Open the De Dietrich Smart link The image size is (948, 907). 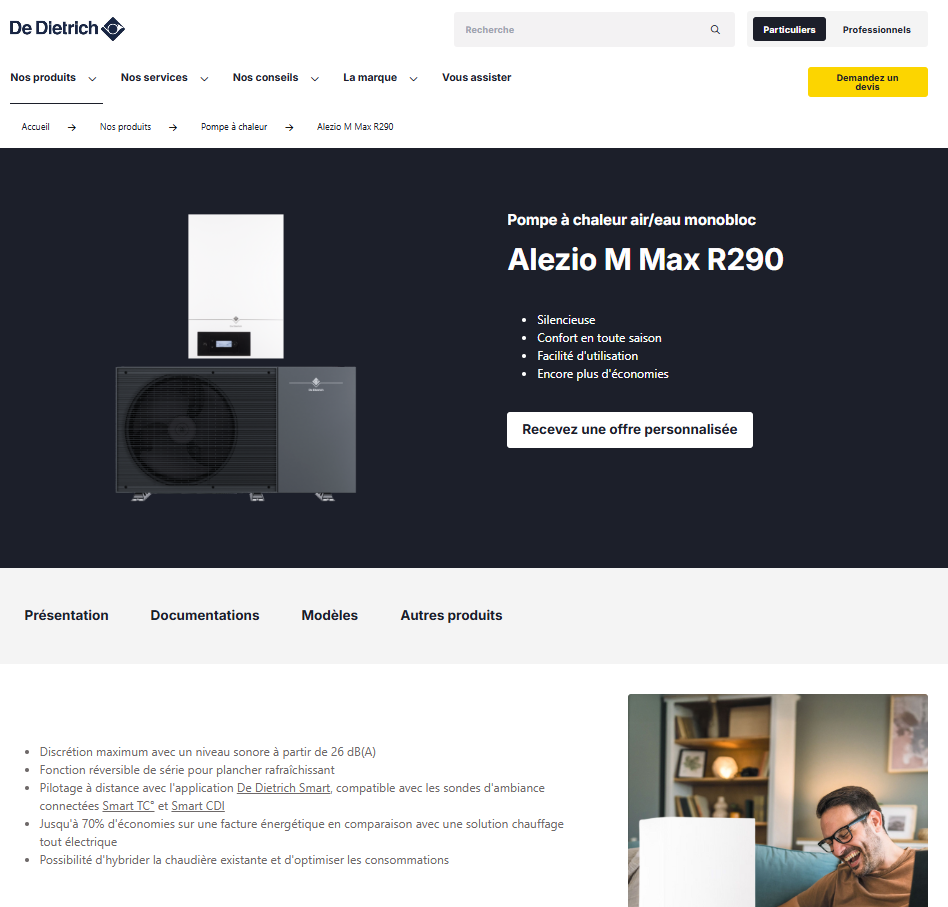point(284,788)
